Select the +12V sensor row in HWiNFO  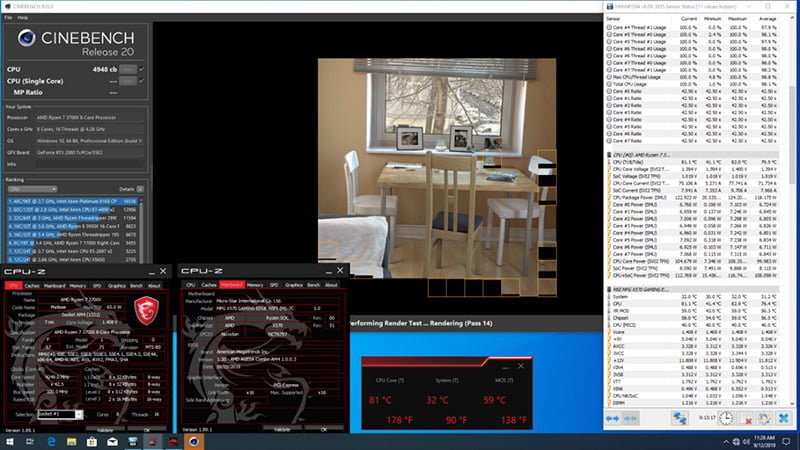(x=692, y=360)
